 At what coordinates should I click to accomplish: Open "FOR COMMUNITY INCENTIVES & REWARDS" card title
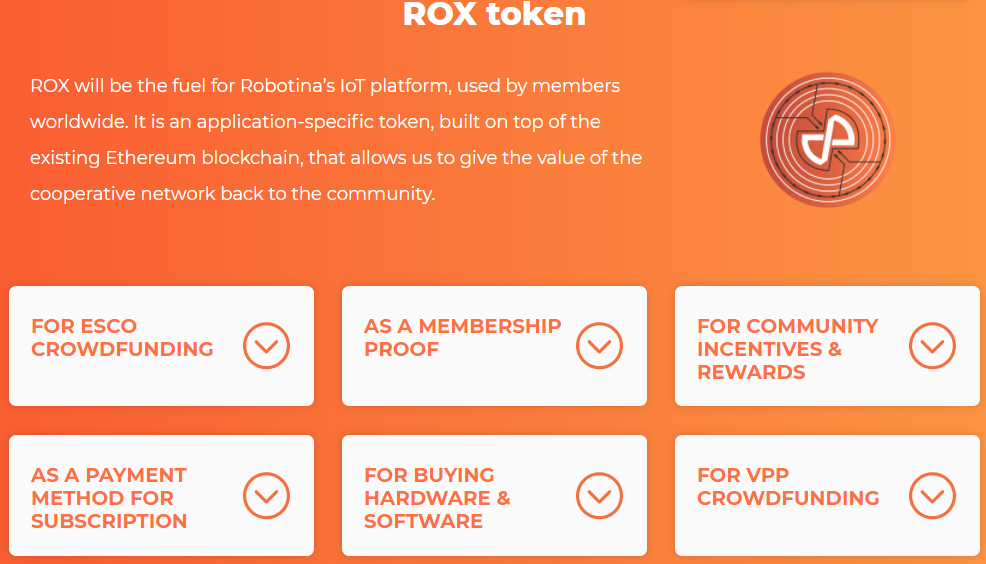point(787,349)
